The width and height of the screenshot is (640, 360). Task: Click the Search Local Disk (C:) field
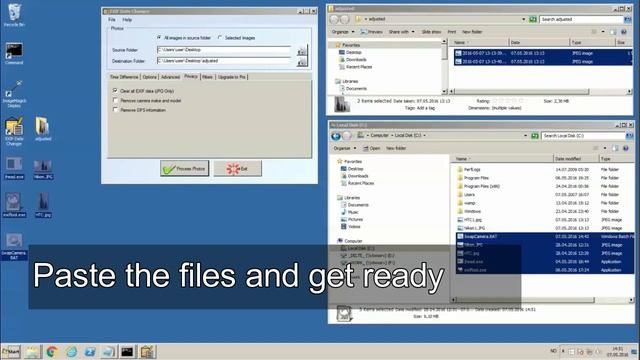pos(582,136)
